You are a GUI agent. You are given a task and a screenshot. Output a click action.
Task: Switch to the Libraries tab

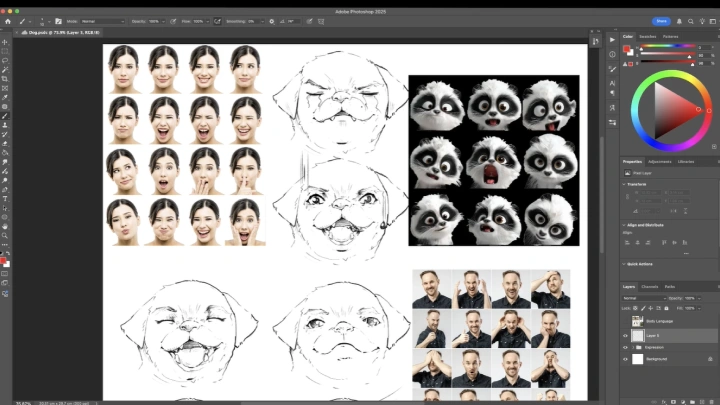point(686,162)
